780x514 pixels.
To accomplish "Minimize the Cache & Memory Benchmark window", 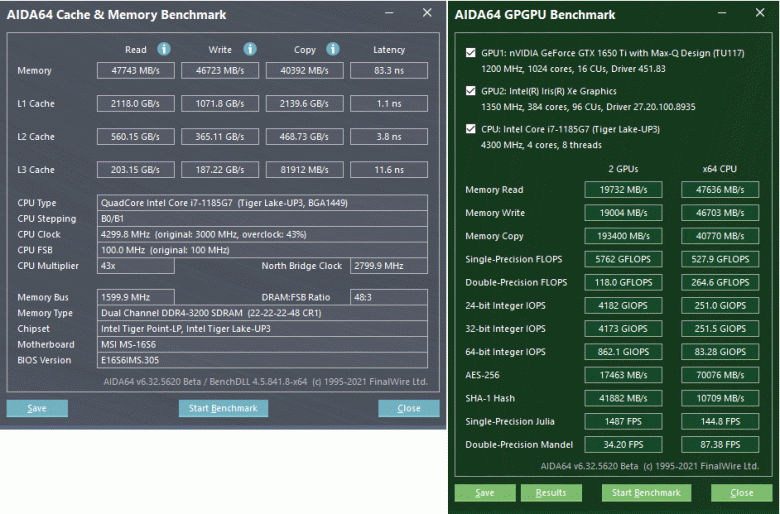I will click(391, 14).
